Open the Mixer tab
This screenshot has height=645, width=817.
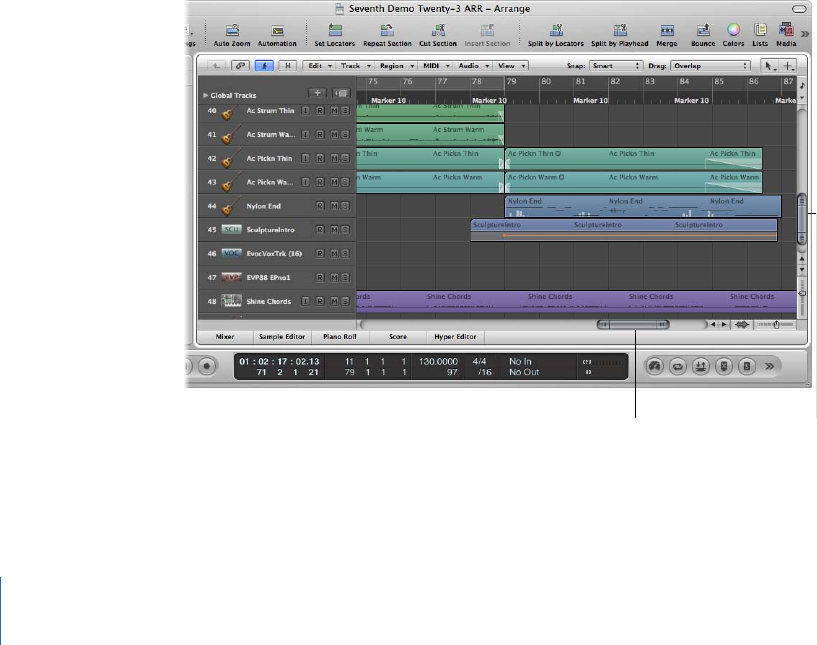click(x=225, y=337)
